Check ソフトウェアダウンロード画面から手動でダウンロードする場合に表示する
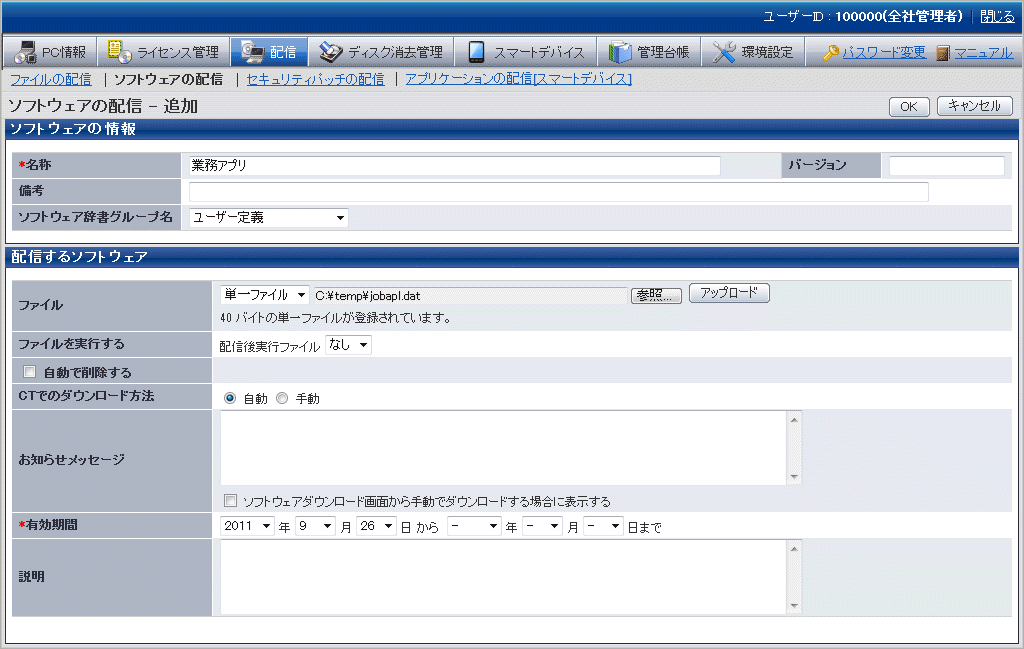 (x=230, y=501)
